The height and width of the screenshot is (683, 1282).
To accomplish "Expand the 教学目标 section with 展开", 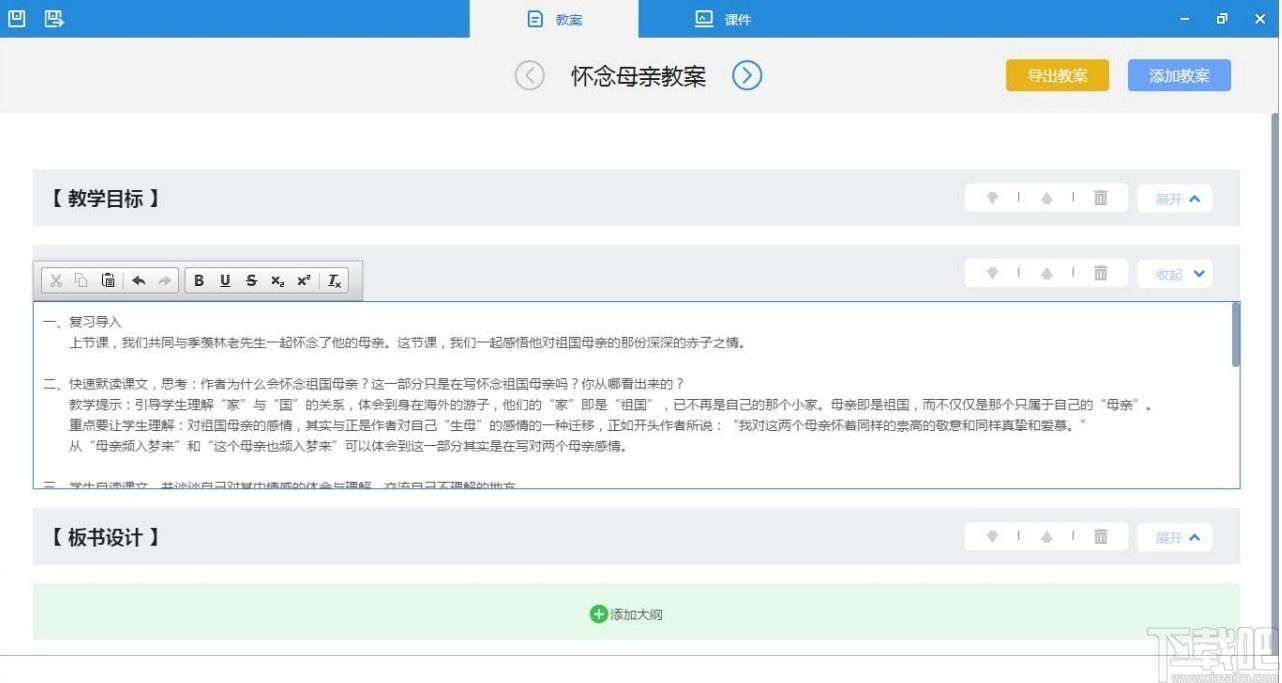I will pos(1175,198).
